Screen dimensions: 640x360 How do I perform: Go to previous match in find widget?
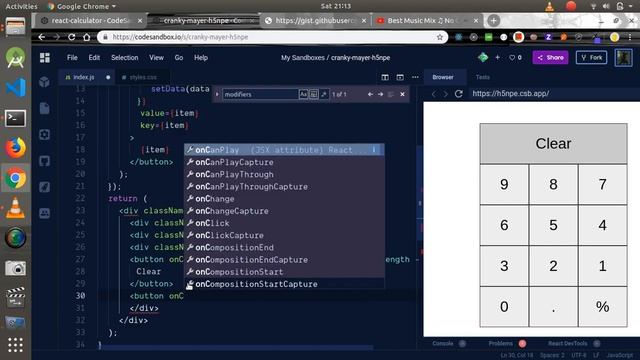(370, 94)
